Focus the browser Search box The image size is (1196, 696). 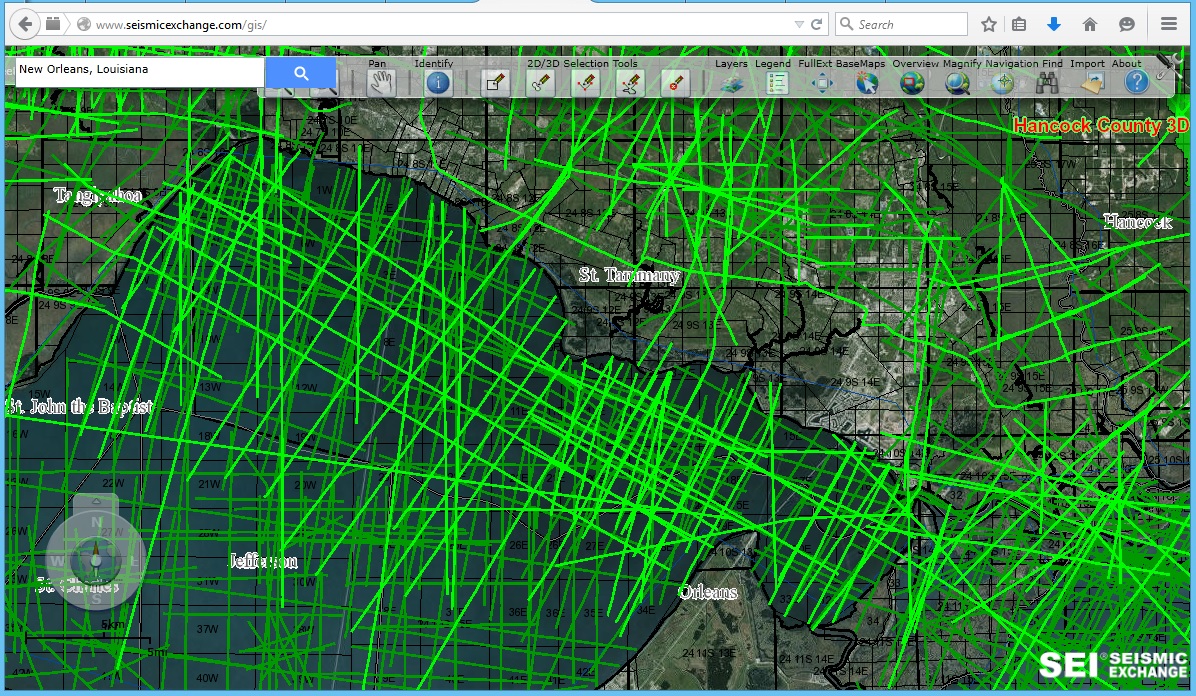pos(902,24)
